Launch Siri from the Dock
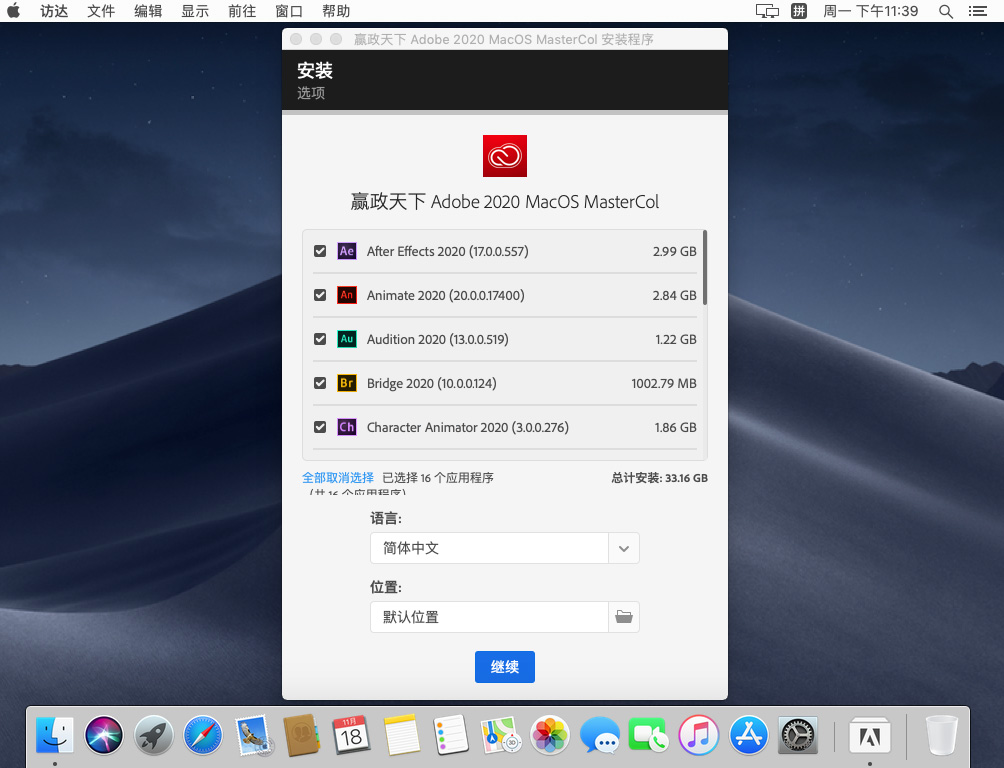1004x768 pixels. coord(104,735)
